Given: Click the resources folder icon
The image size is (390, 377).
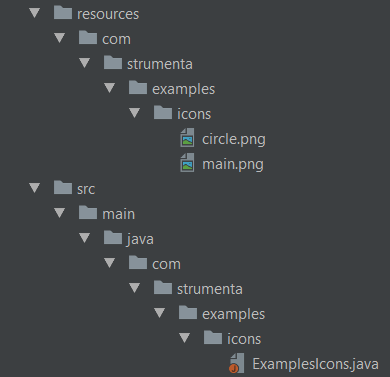Looking at the screenshot, I should coord(63,13).
